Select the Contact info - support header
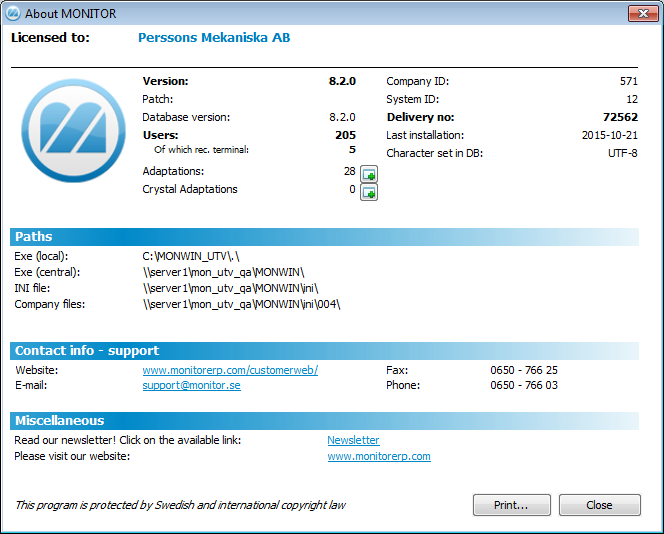Screen dimensions: 664x534 [x=324, y=351]
